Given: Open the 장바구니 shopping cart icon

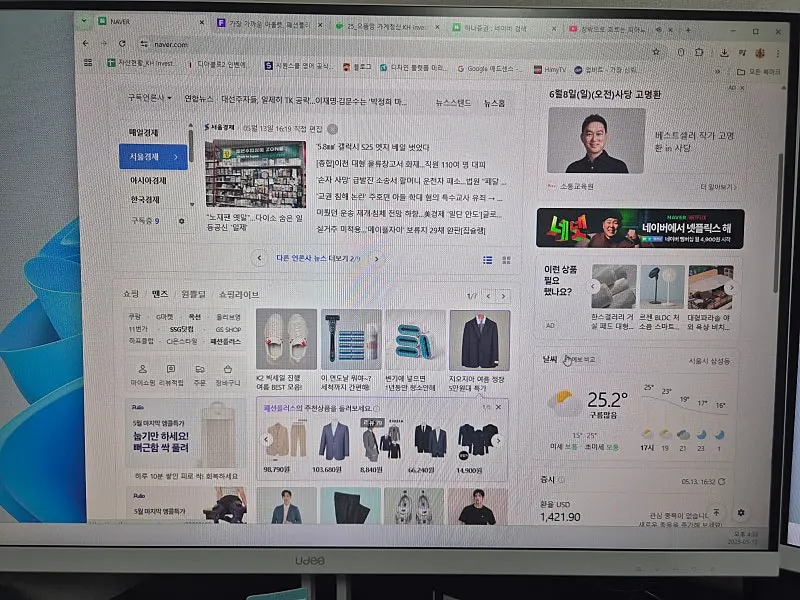Looking at the screenshot, I should click(227, 371).
